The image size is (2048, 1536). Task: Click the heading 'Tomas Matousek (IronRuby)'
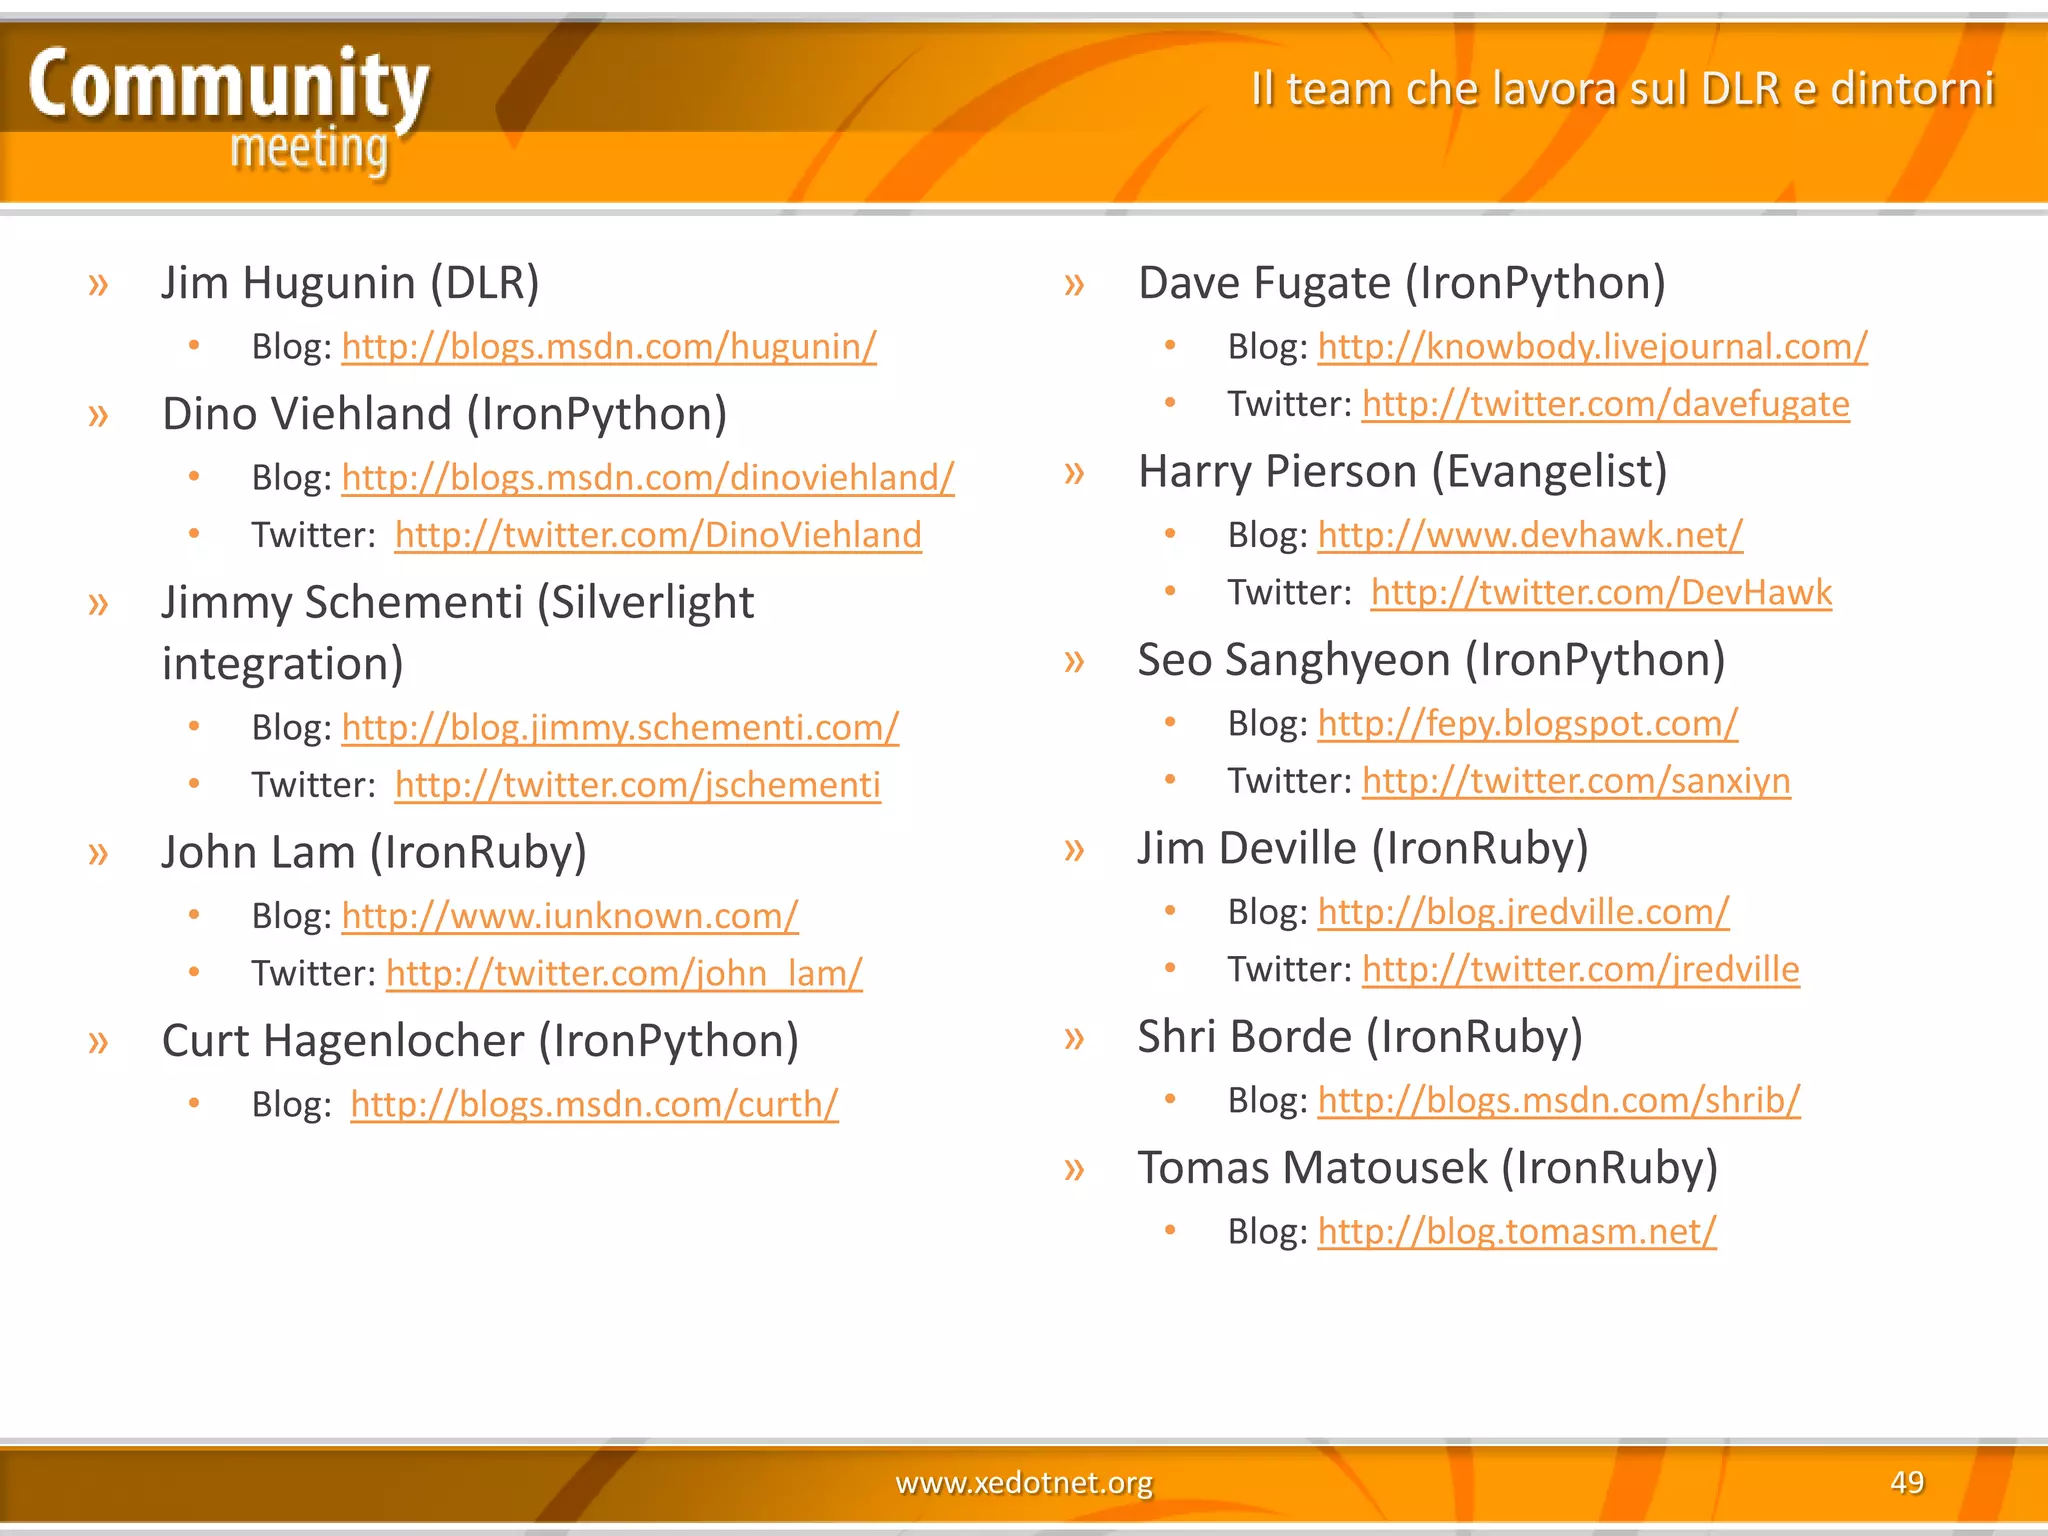[x=1428, y=1168]
